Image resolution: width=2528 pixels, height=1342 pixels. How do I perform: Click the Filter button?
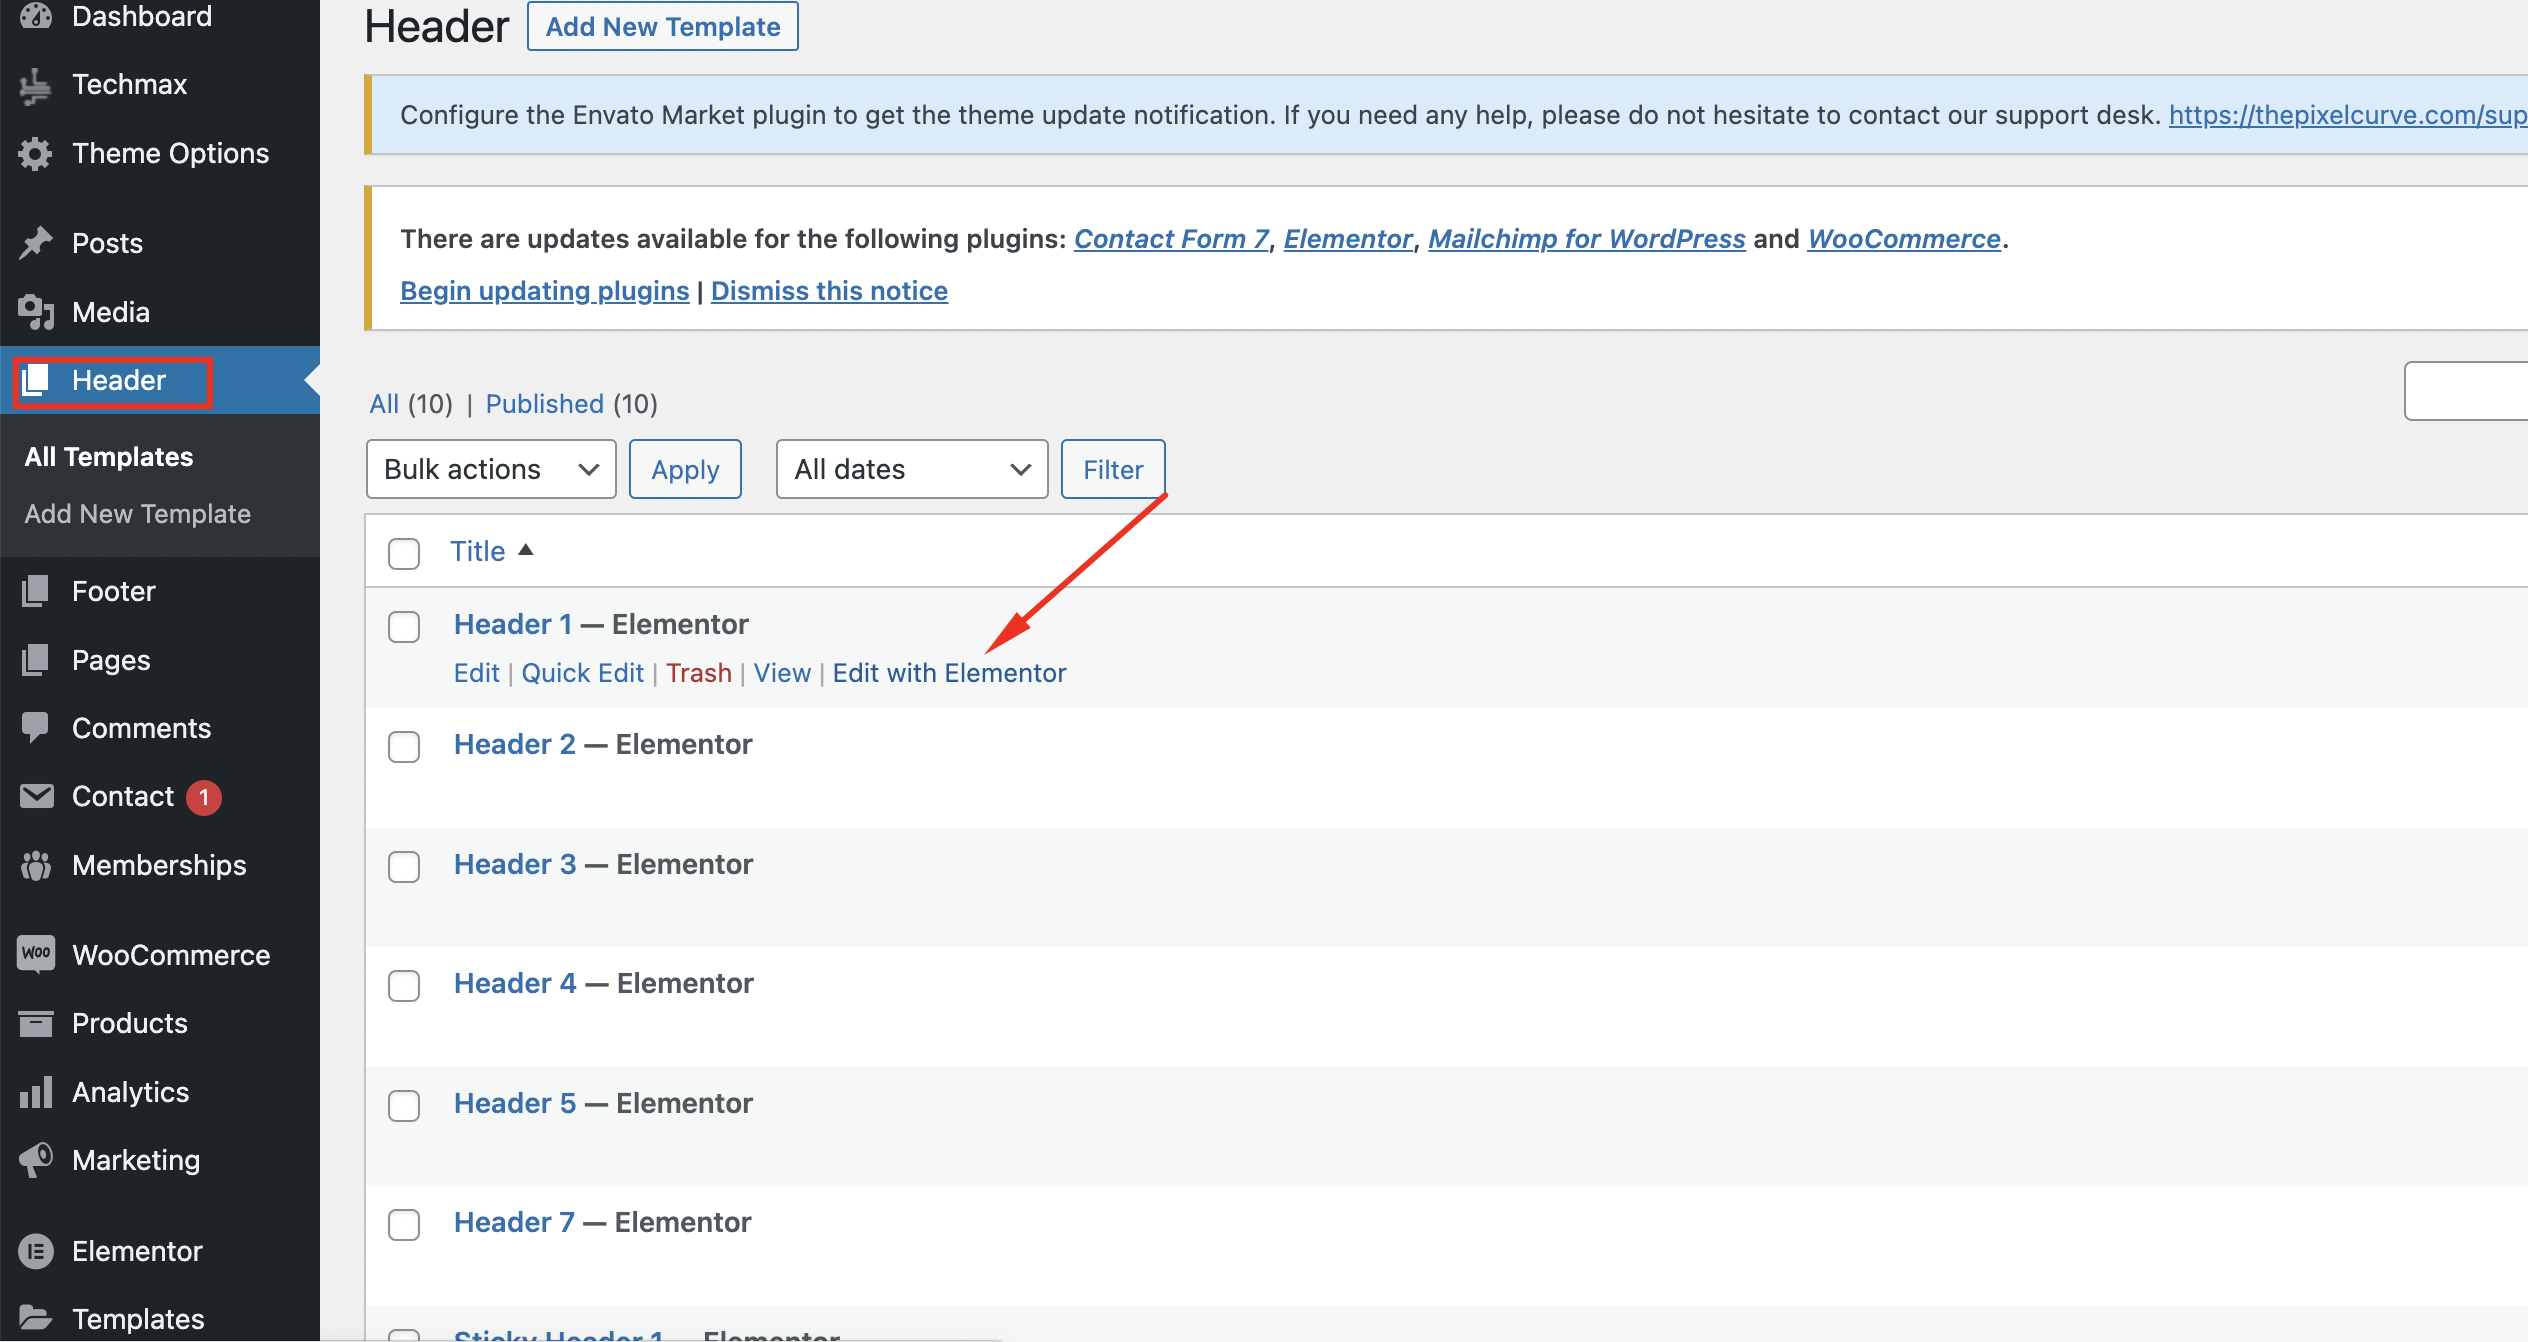(1113, 469)
